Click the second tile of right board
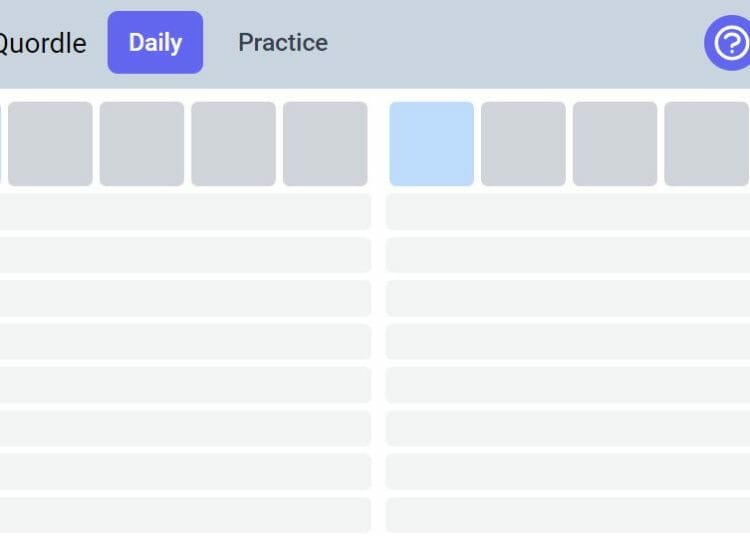The height and width of the screenshot is (536, 750). pyautogui.click(x=523, y=144)
